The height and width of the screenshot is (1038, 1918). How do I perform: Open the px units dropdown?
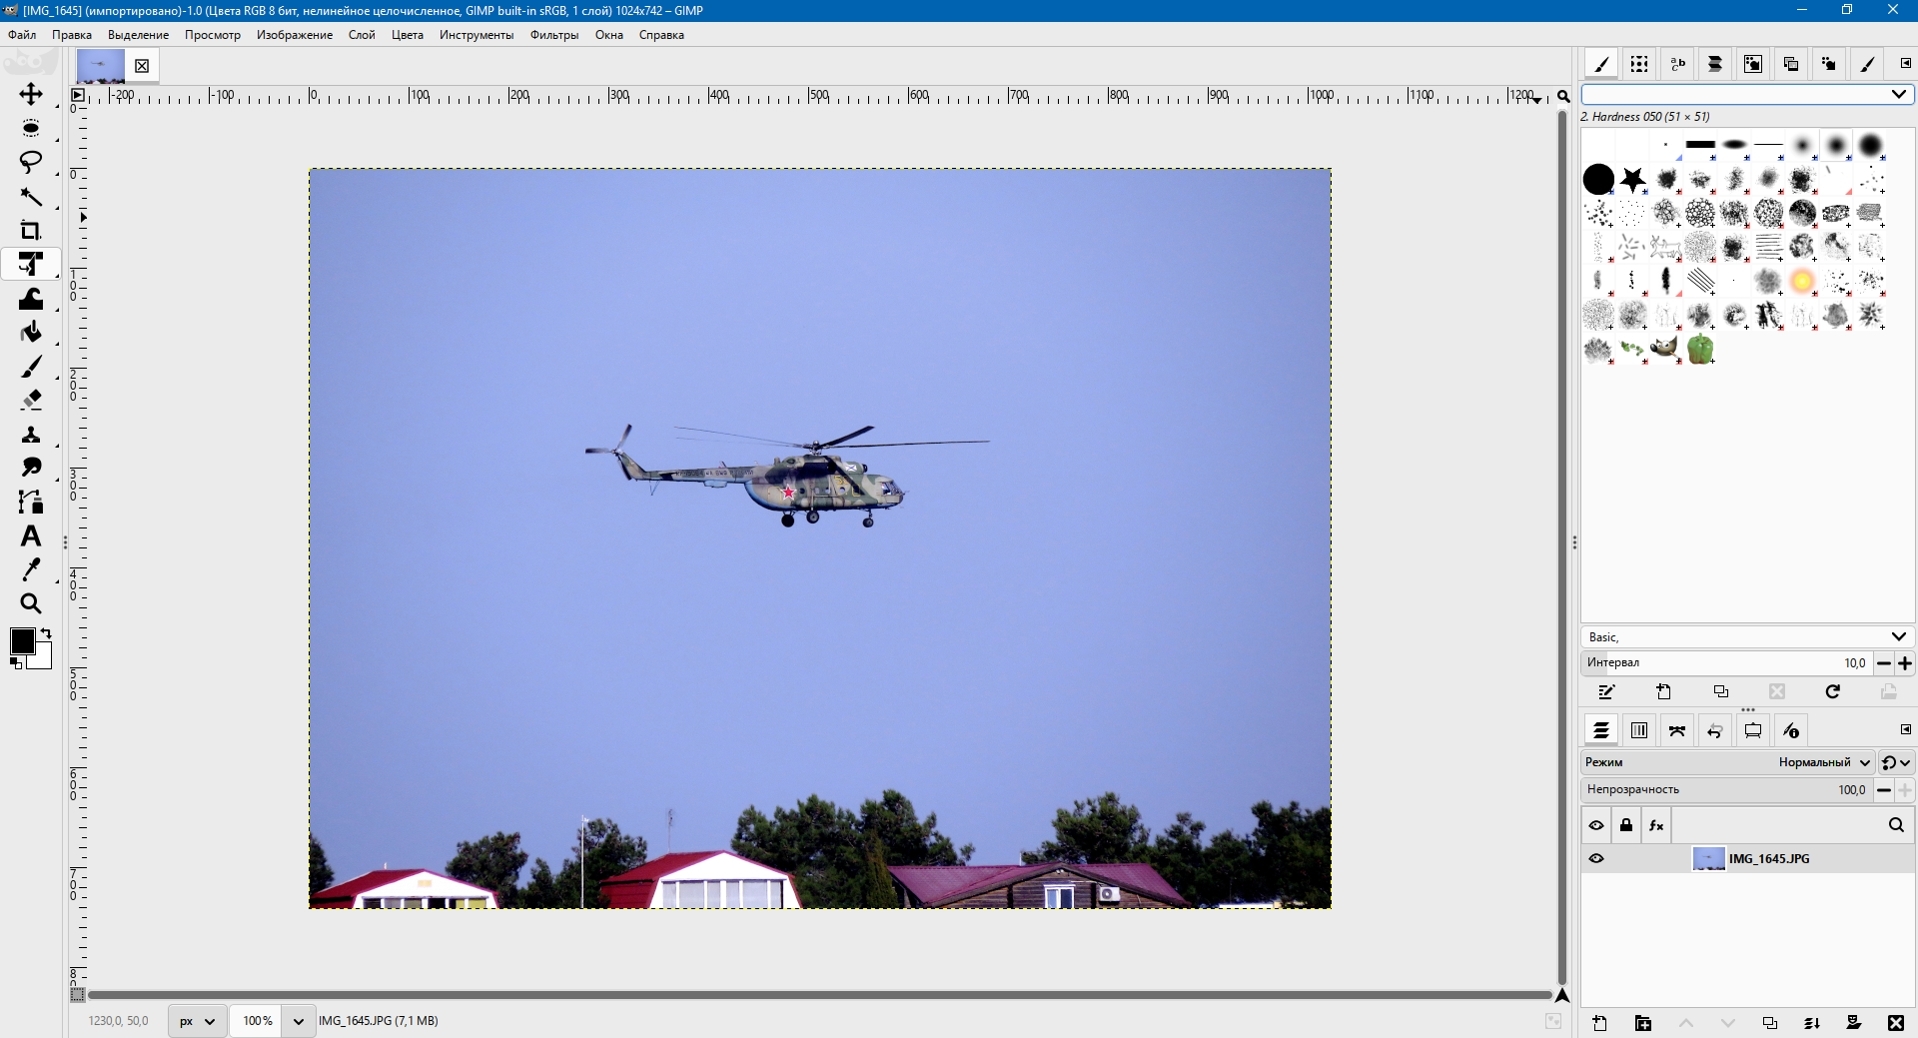tap(197, 1021)
